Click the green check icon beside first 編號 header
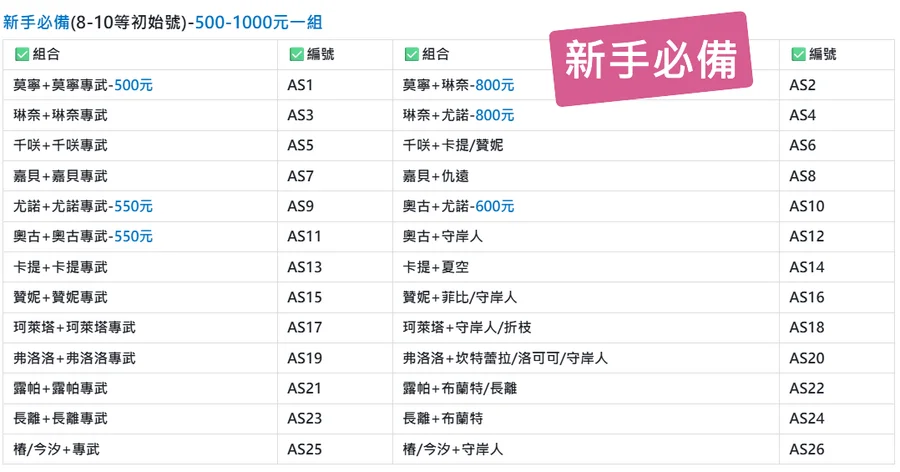The image size is (900, 472). click(x=296, y=55)
